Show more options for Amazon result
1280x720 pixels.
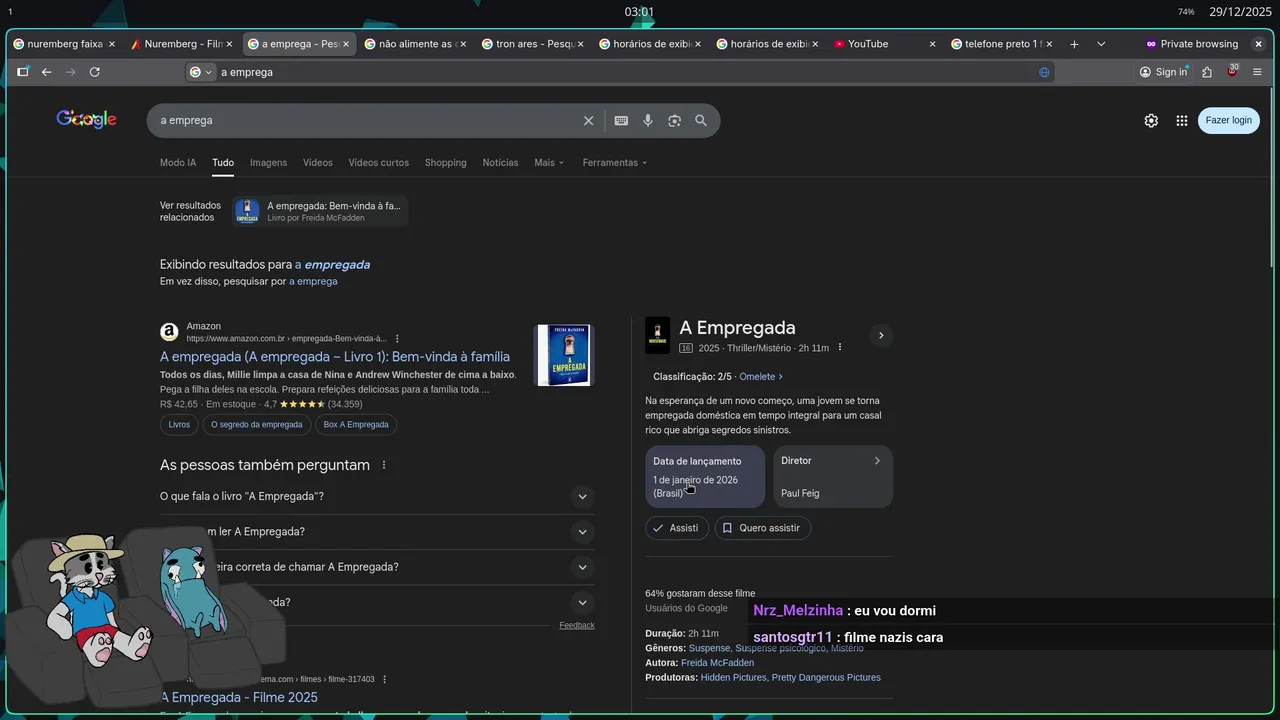[397, 338]
